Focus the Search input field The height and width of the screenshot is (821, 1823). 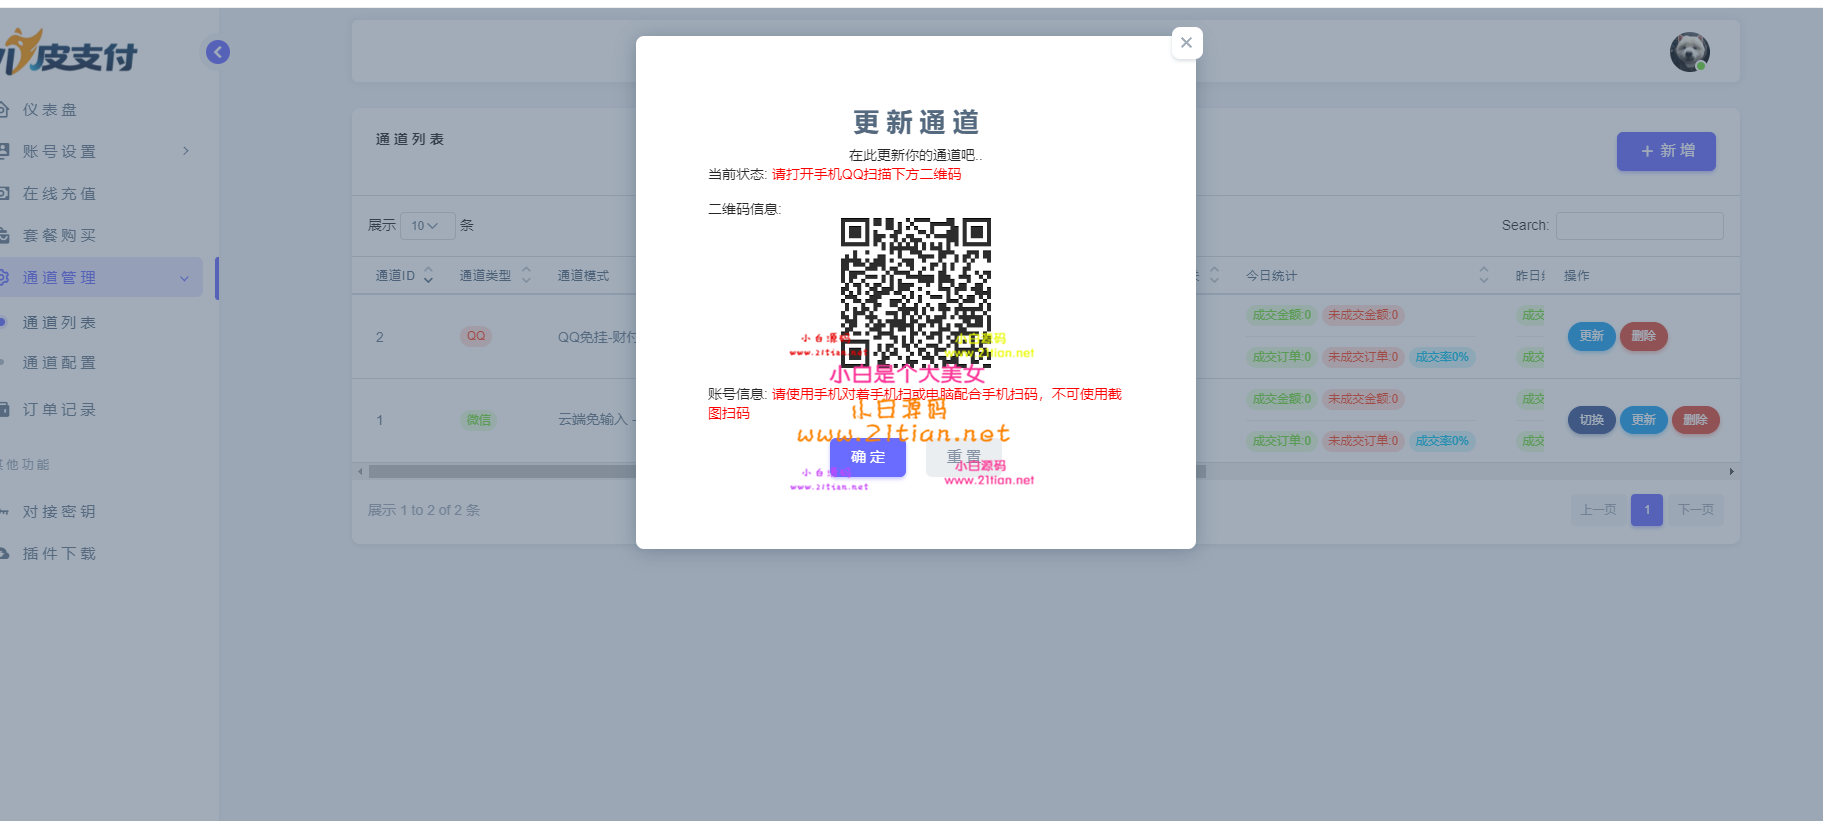pyautogui.click(x=1639, y=226)
